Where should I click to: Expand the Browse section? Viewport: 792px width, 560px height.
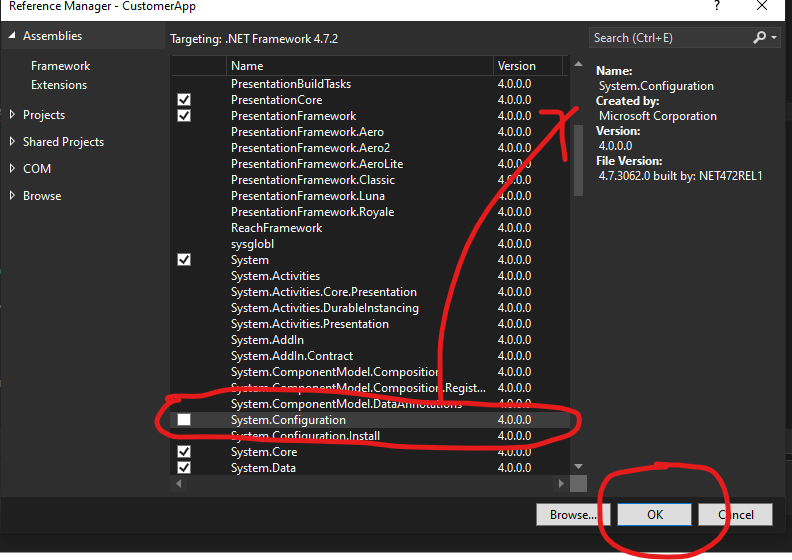[12, 196]
